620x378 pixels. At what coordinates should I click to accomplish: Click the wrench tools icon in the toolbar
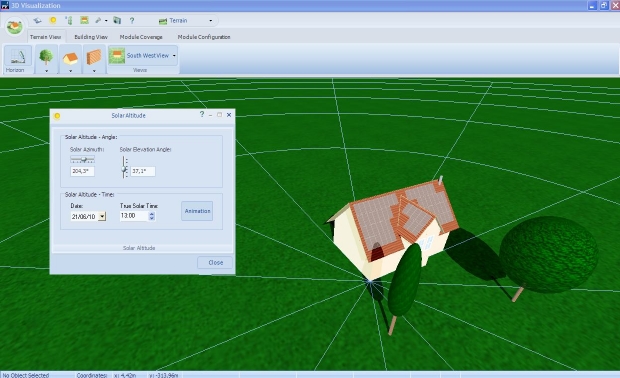click(x=98, y=20)
